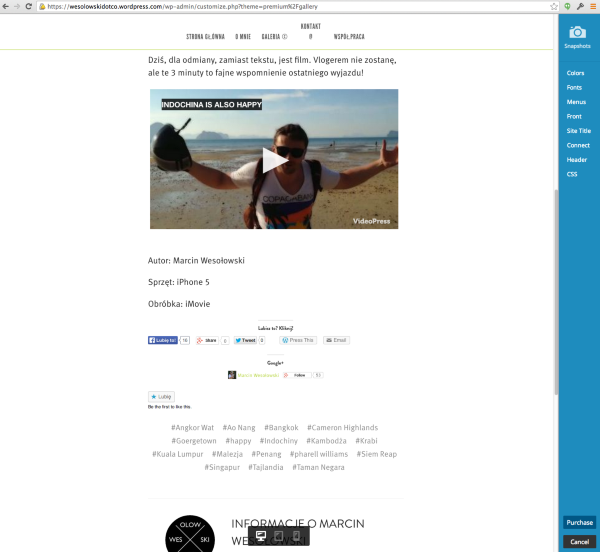This screenshot has width=600, height=552.
Task: Open the #Kuala Lumpur tag
Action: [178, 454]
